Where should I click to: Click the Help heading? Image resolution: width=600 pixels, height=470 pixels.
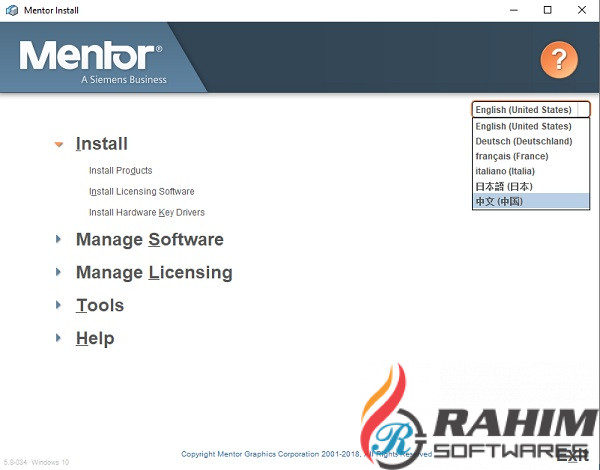(x=95, y=338)
